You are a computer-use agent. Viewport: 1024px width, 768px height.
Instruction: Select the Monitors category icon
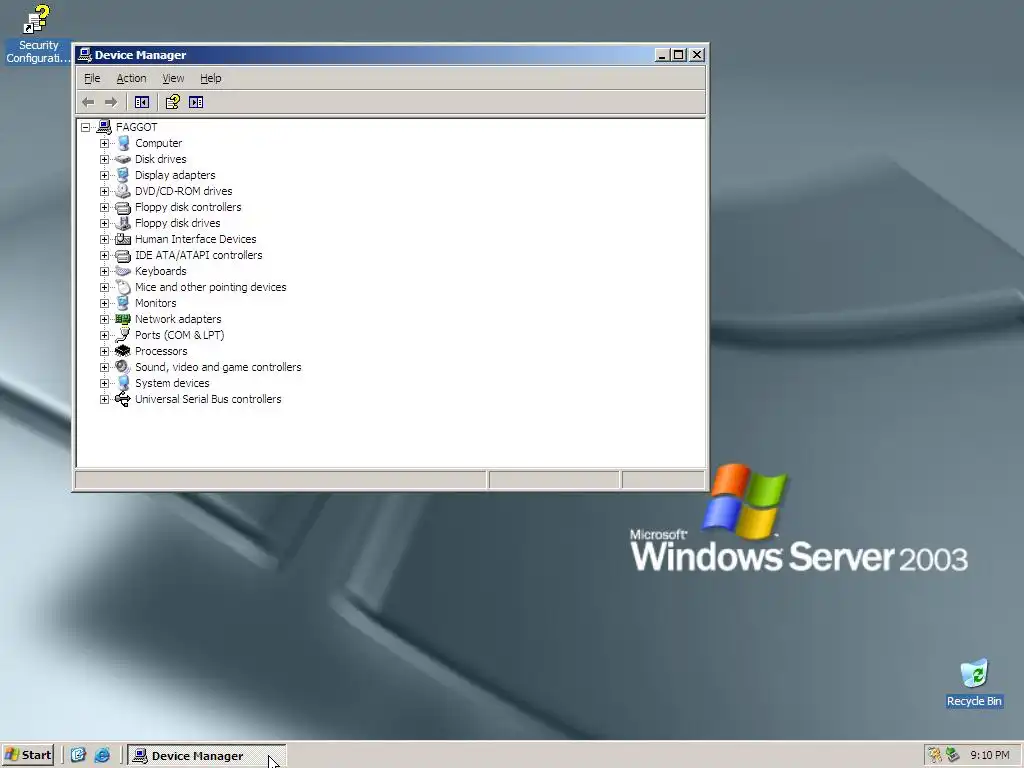123,303
